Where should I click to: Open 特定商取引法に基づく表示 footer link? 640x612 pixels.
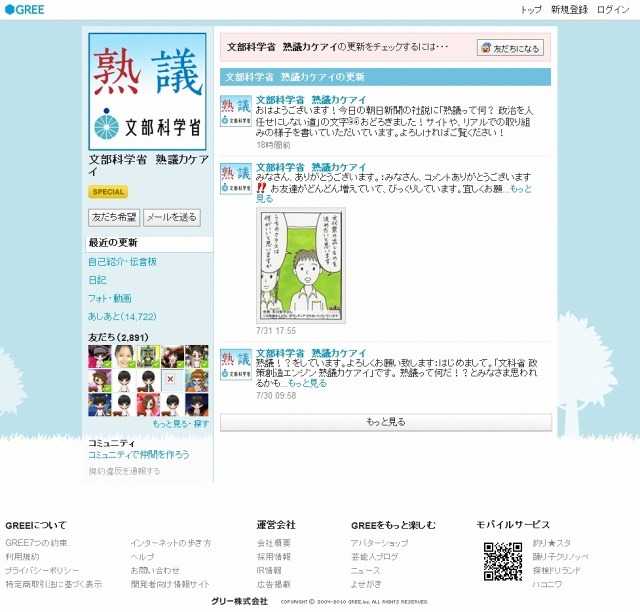click(x=53, y=584)
